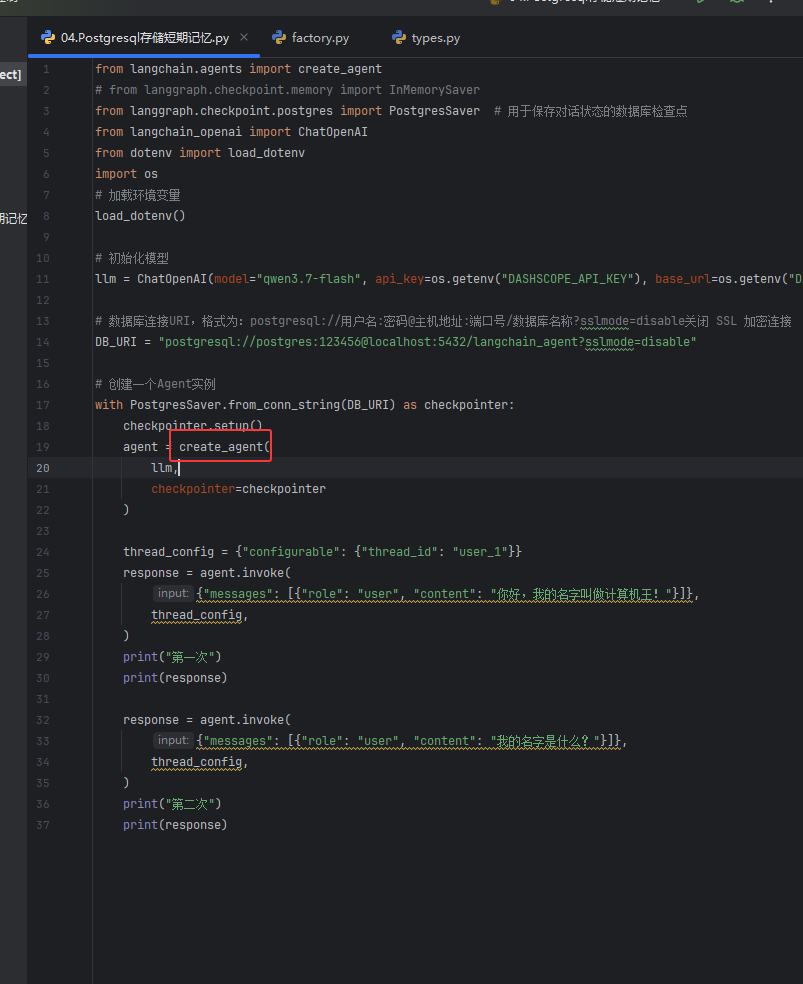Click the checkpointer=checkpointer keyword argument
Viewport: 803px width, 984px height.
click(238, 489)
